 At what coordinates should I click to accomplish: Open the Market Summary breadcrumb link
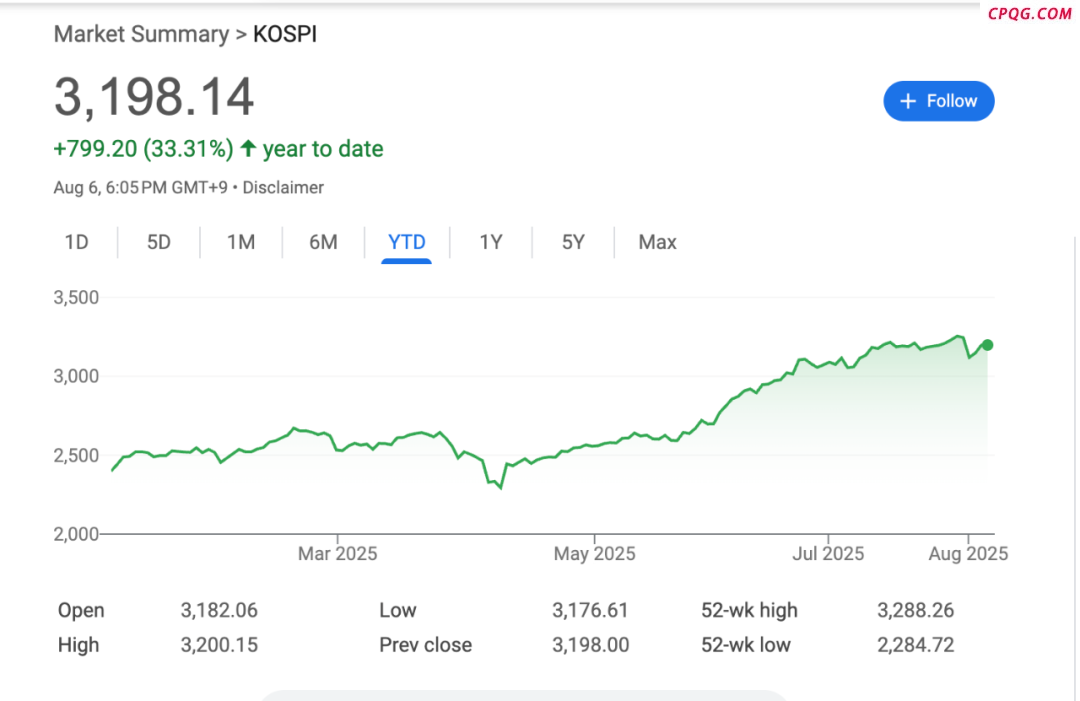click(141, 34)
